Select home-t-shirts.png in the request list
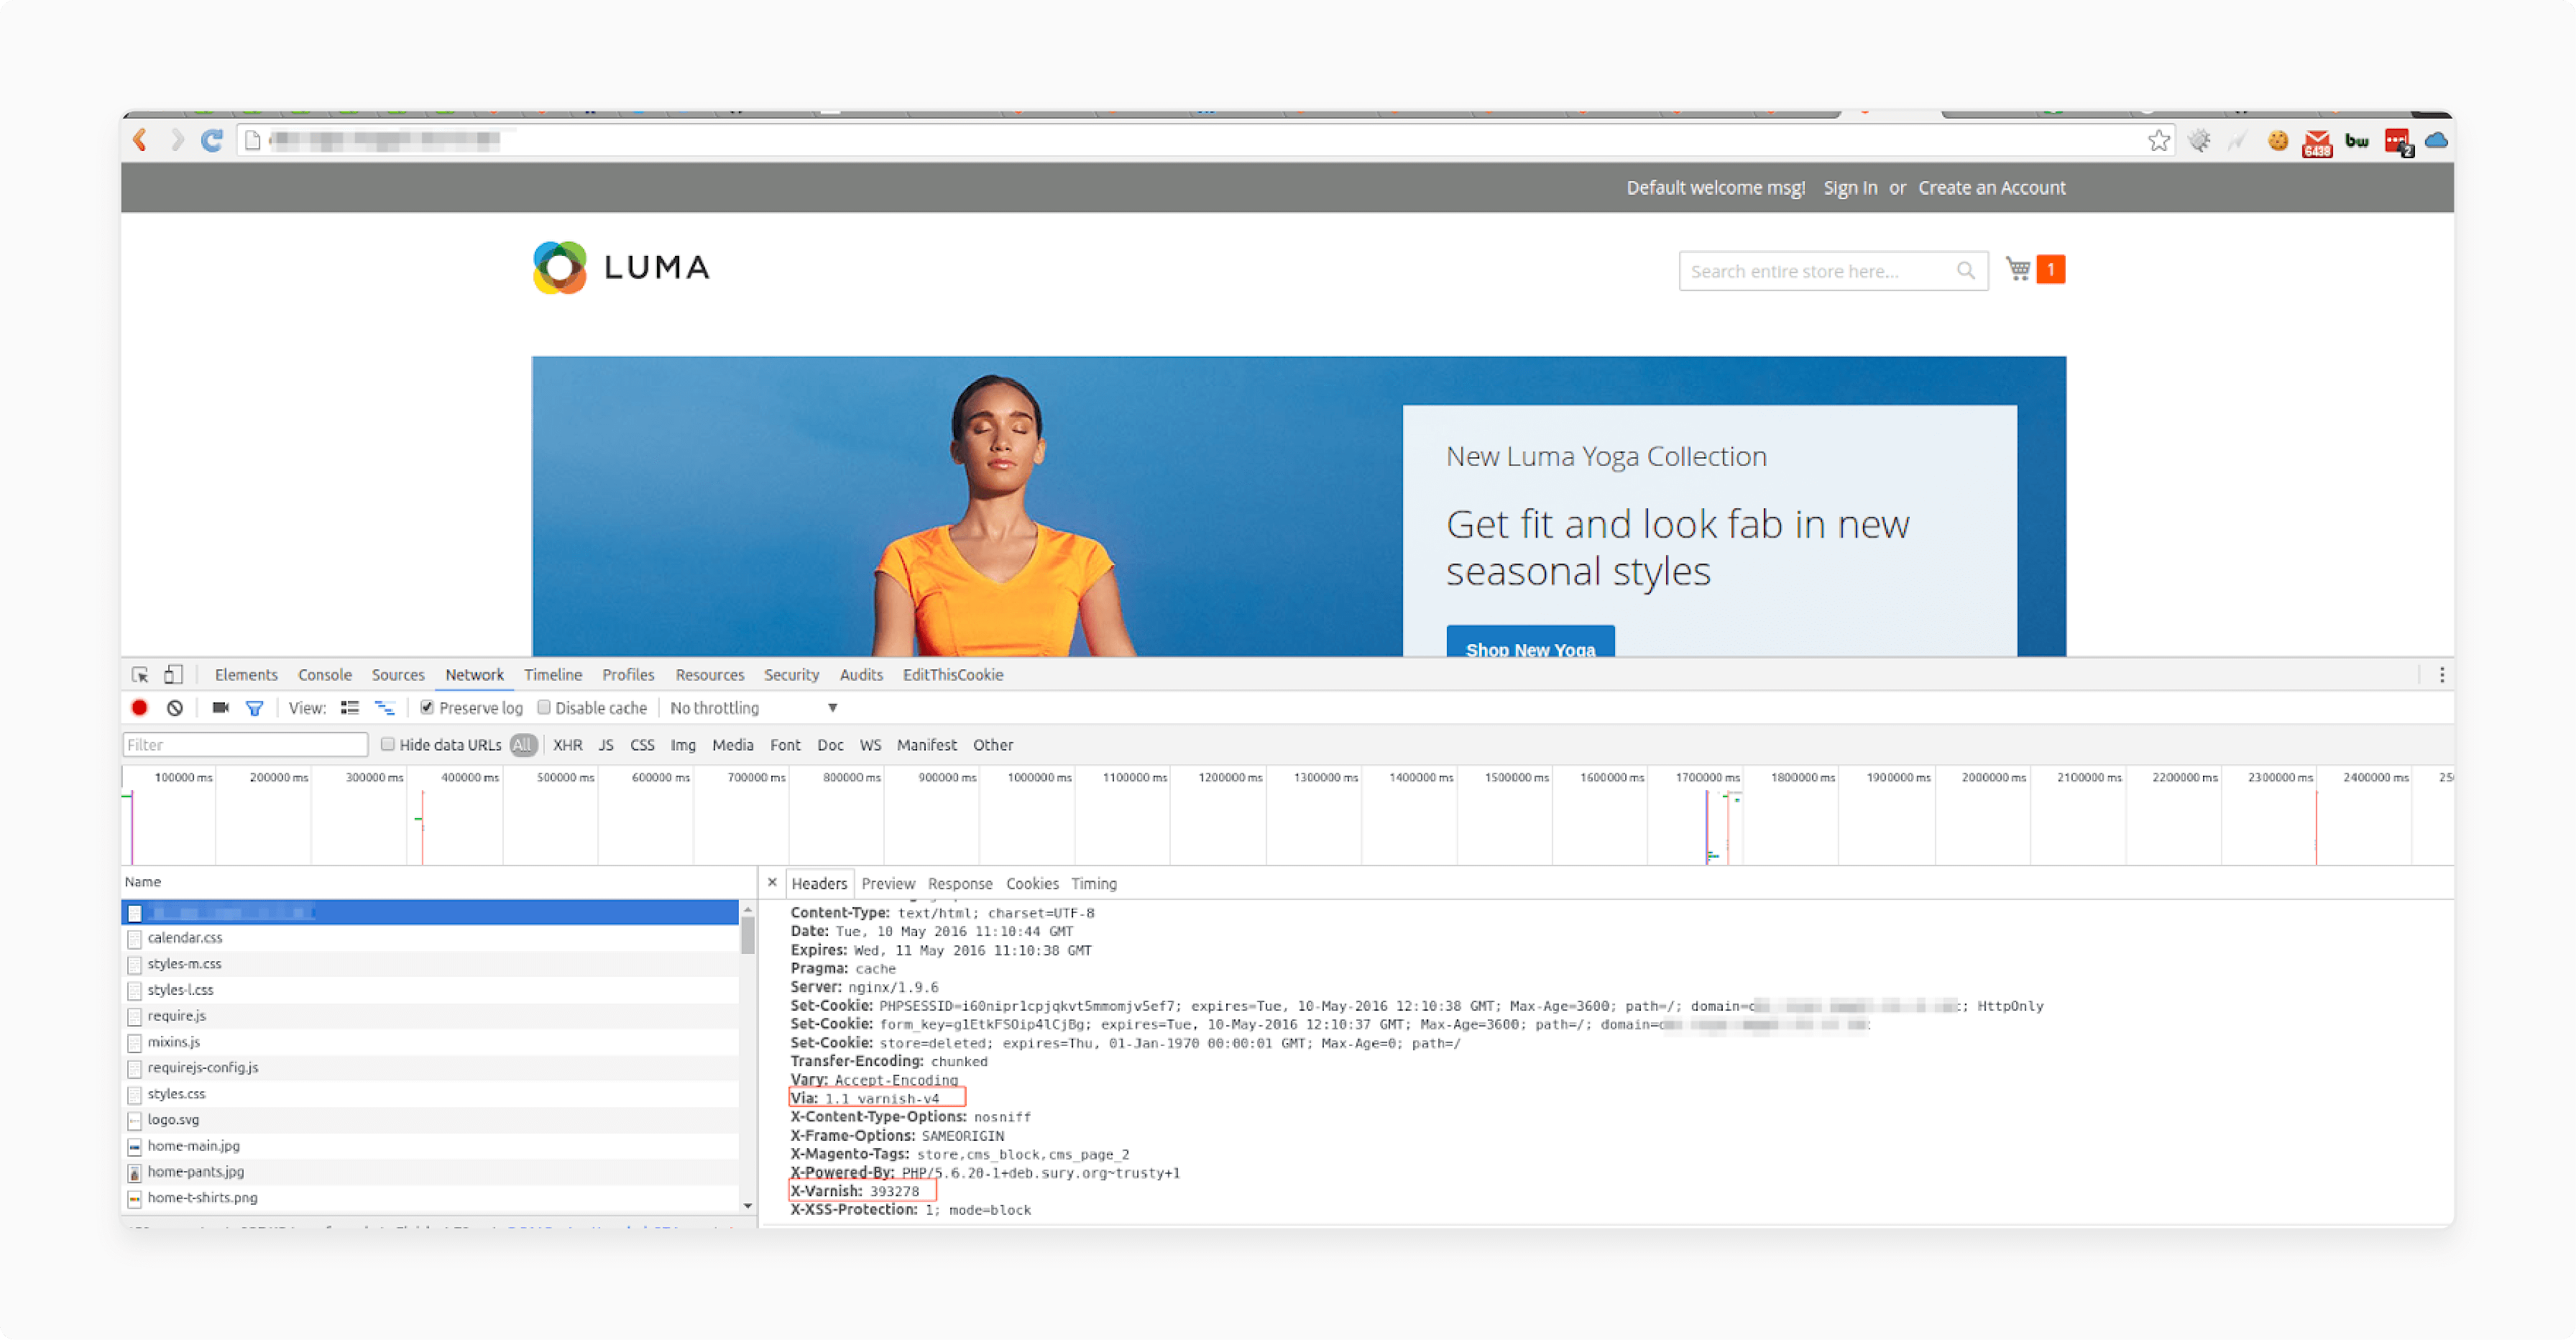Image resolution: width=2576 pixels, height=1340 pixels. pos(430,1198)
